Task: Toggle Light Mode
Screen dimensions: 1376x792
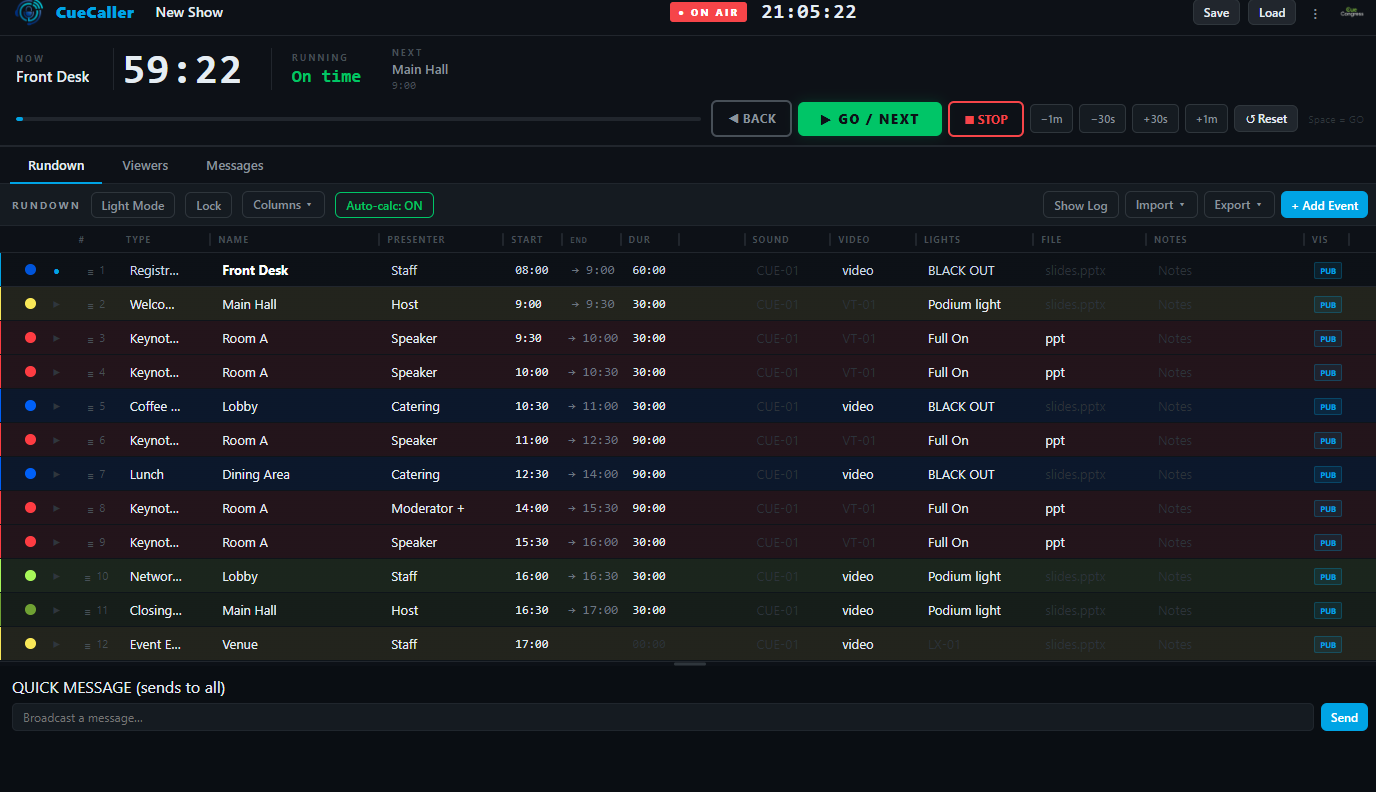Action: (x=133, y=205)
